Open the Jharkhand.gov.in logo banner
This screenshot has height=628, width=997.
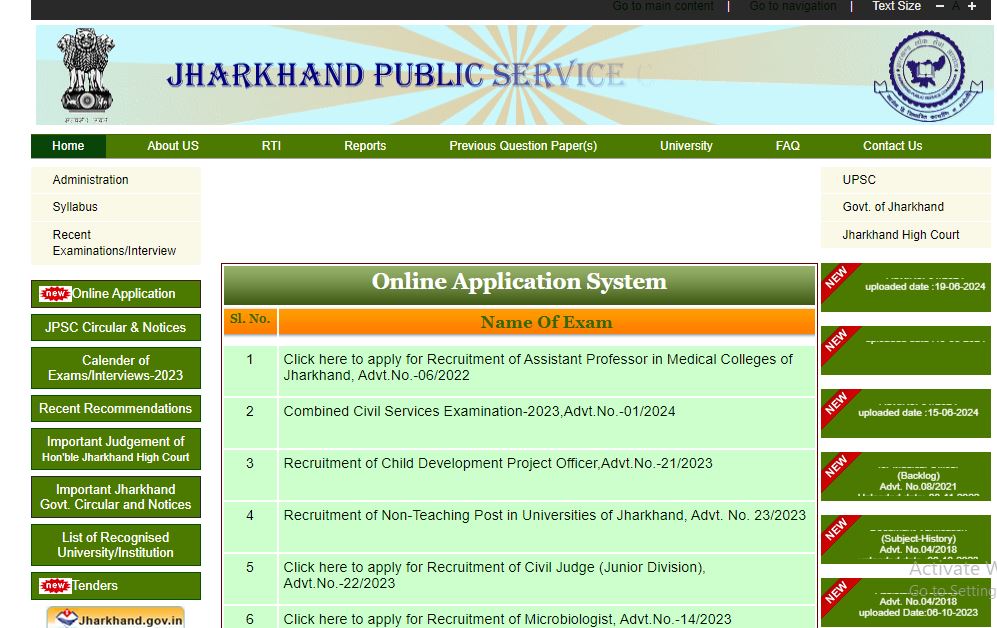[x=115, y=618]
